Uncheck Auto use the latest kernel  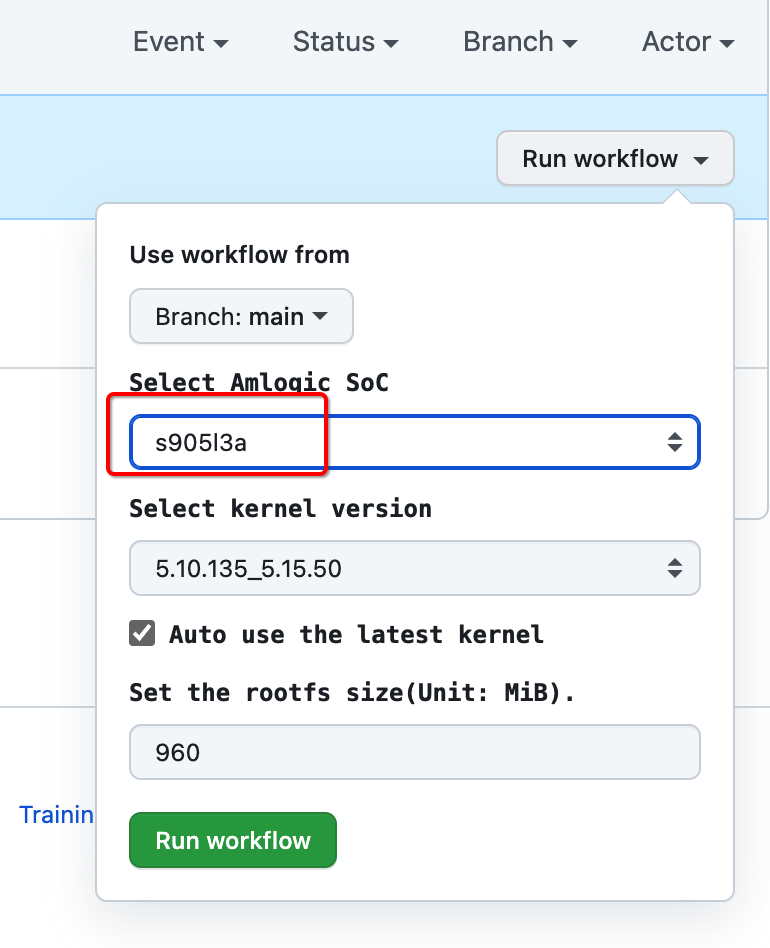(x=142, y=632)
